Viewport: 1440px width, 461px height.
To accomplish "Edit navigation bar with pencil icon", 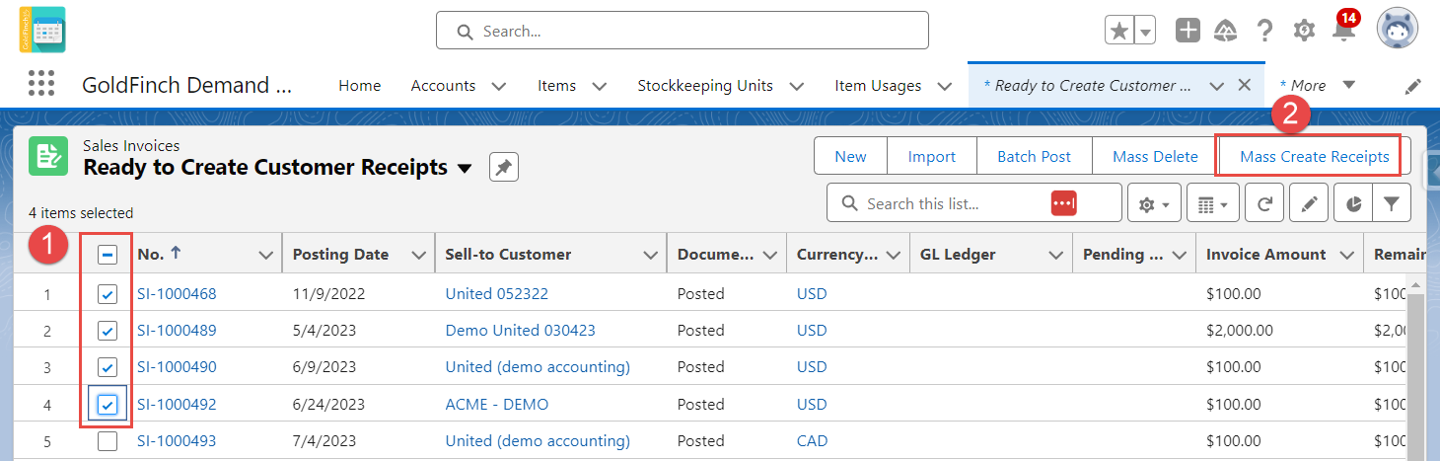I will coord(1413,86).
